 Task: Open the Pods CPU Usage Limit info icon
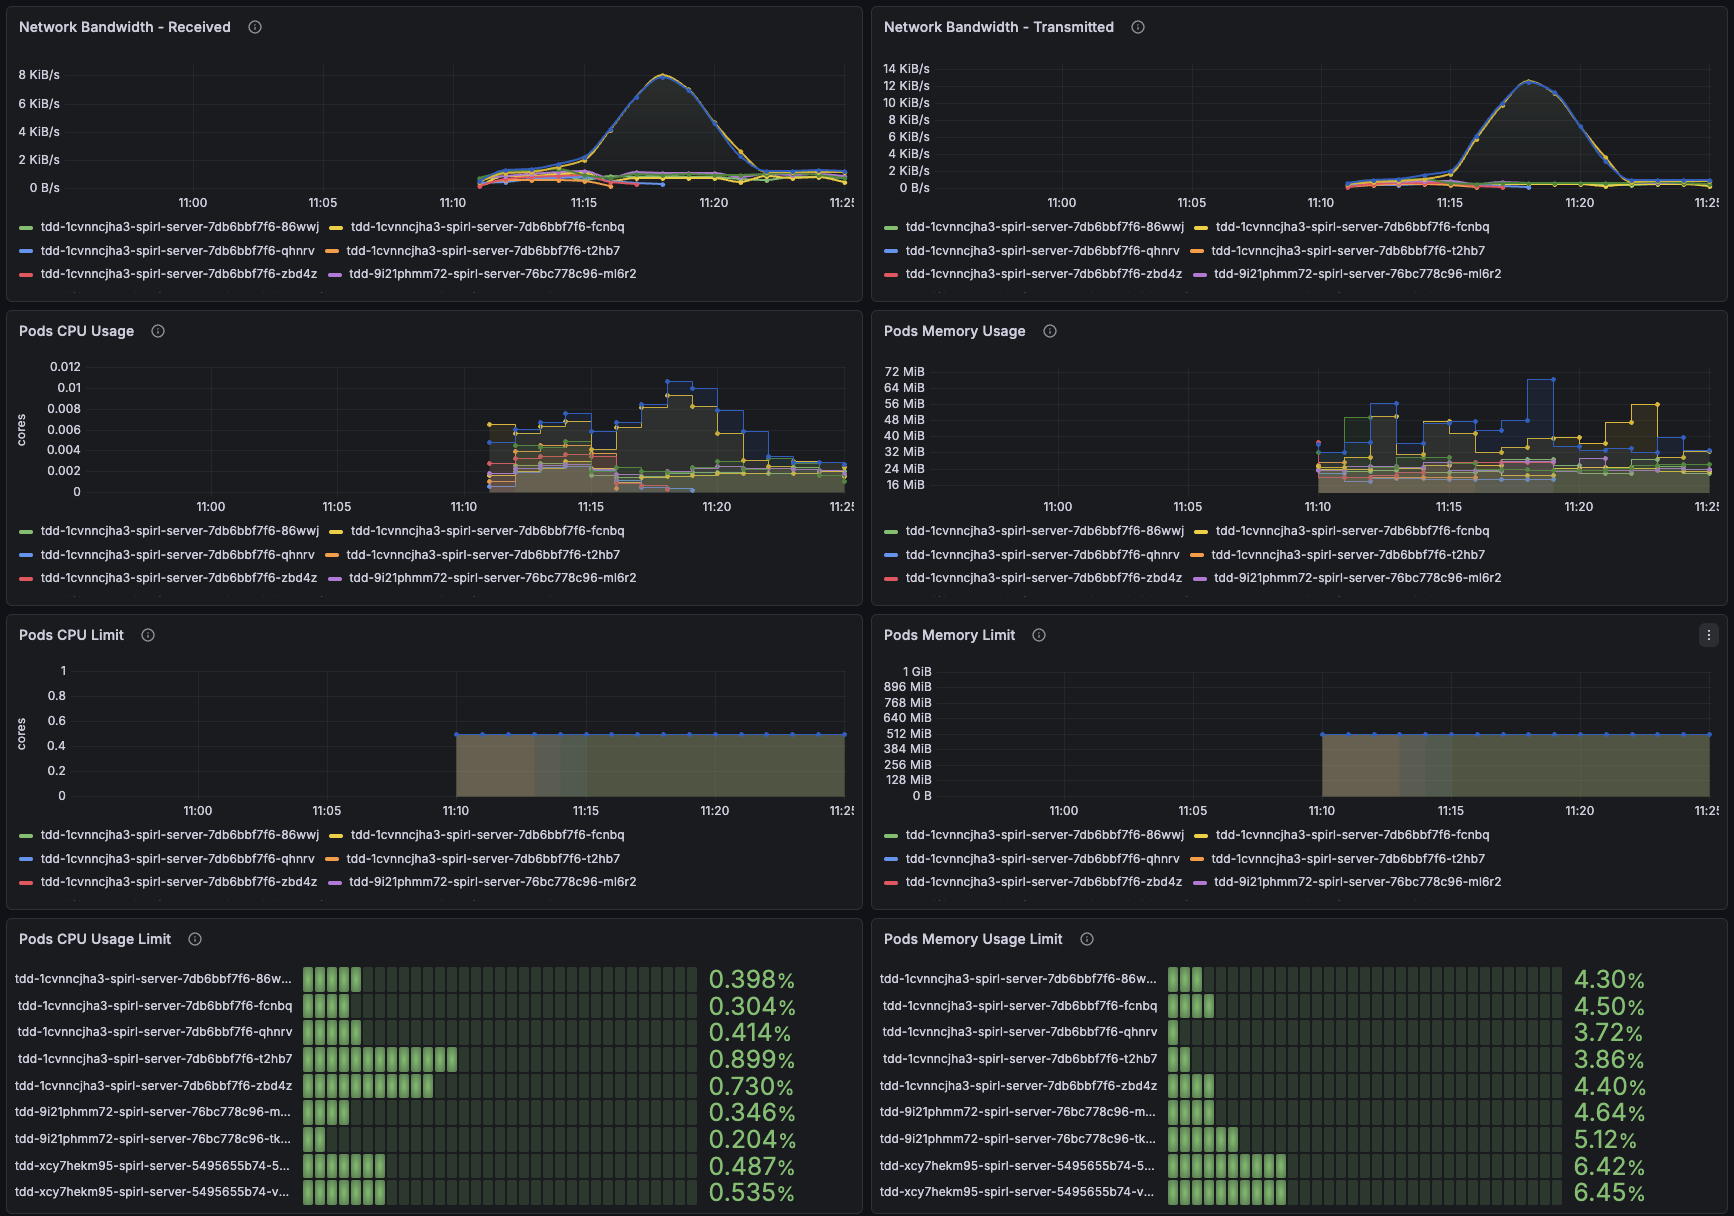point(194,939)
